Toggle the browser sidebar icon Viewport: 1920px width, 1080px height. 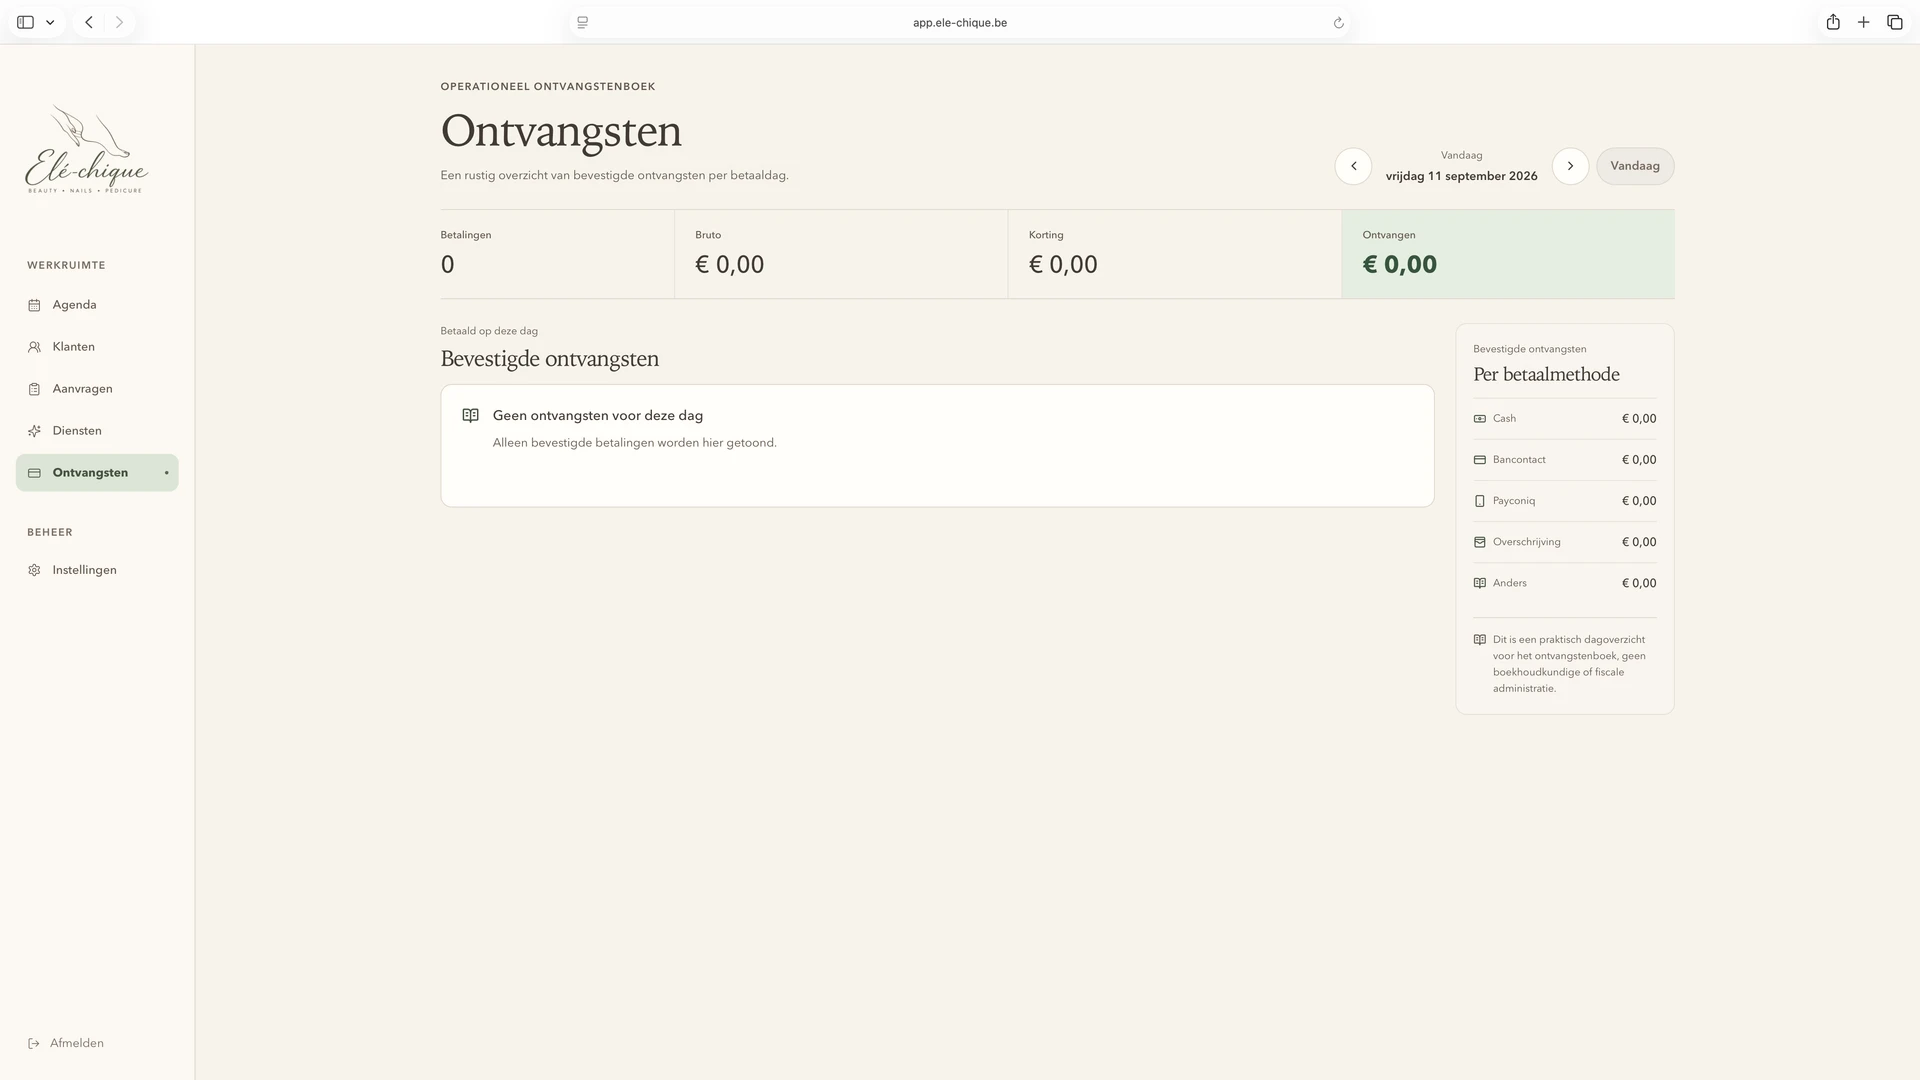(x=26, y=22)
